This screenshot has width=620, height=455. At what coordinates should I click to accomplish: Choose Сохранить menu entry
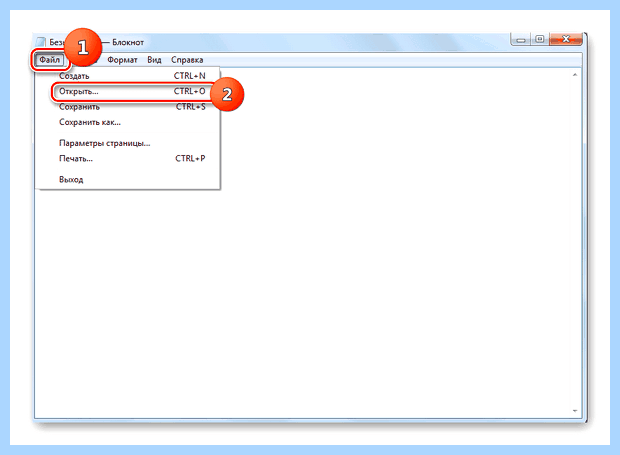[128, 107]
